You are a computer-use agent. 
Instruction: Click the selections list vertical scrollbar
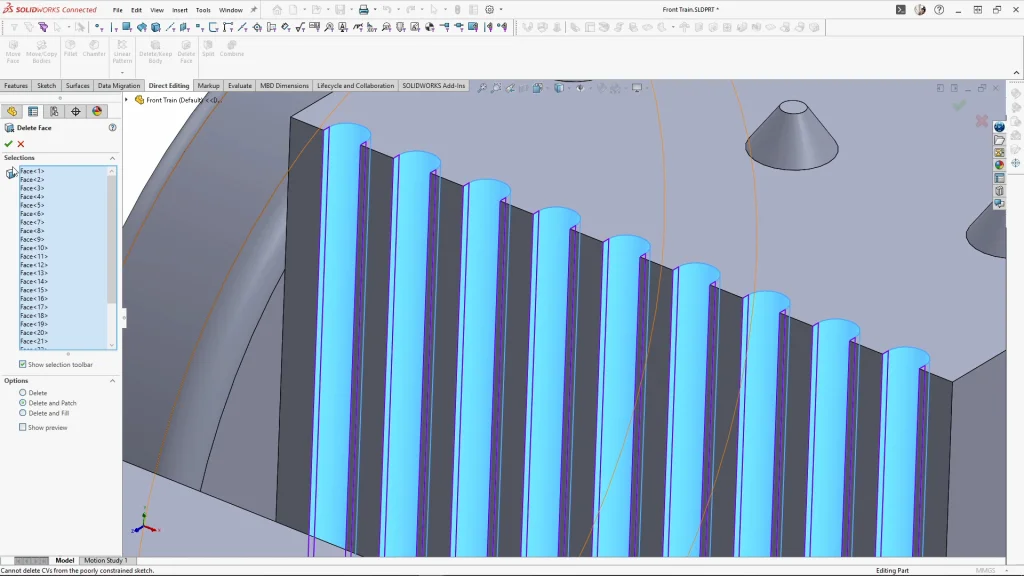[112, 240]
